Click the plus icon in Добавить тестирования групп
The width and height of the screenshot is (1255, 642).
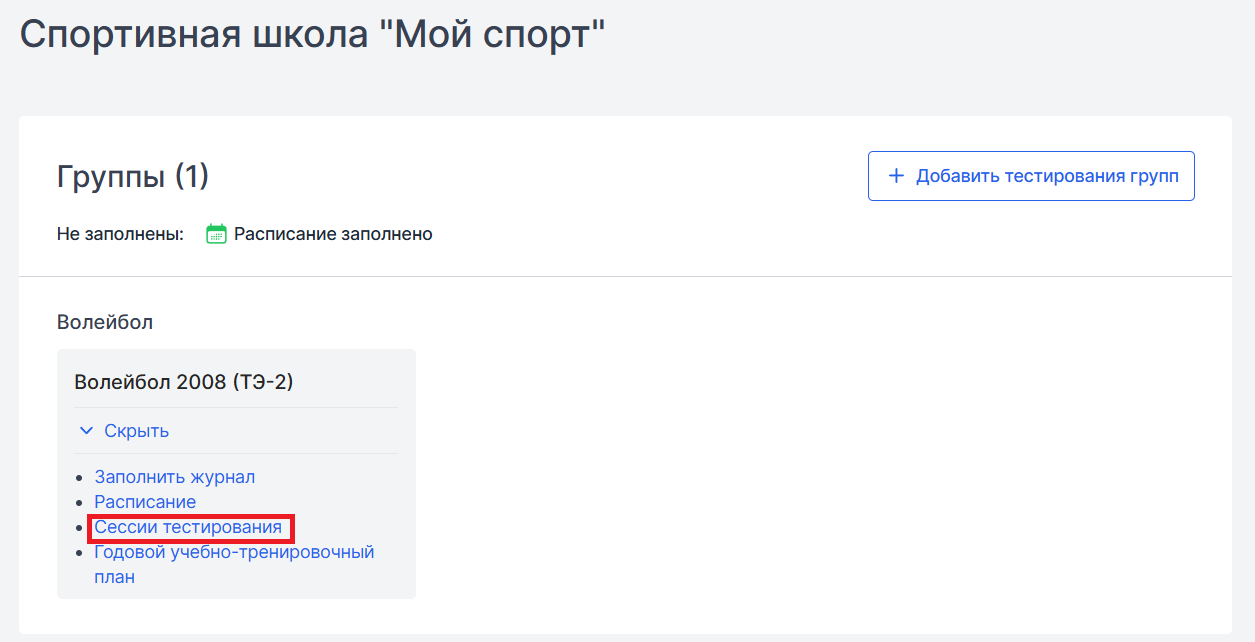pyautogui.click(x=896, y=176)
